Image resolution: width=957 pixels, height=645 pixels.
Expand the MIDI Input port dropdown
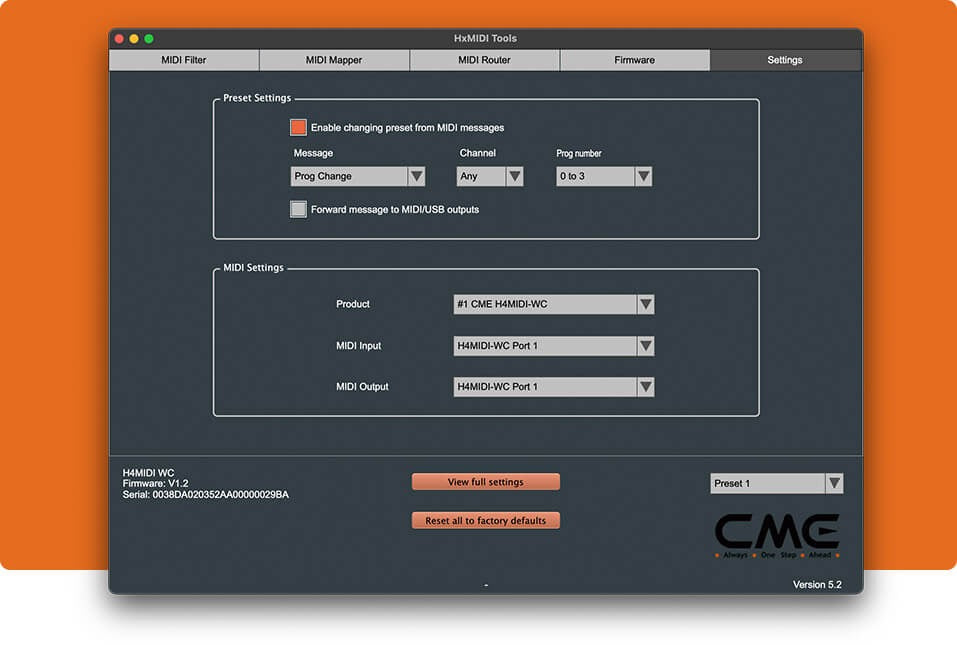(x=554, y=346)
